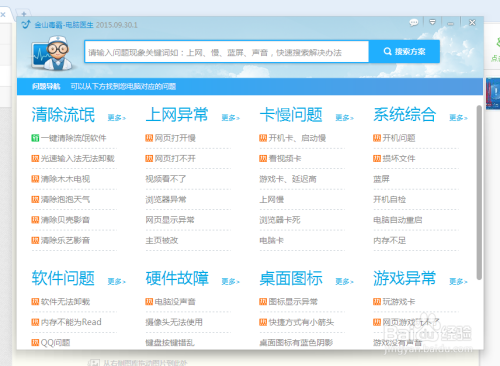The width and height of the screenshot is (500, 366).
Task: Expand 更多 next to 游戏异常
Action: [458, 282]
